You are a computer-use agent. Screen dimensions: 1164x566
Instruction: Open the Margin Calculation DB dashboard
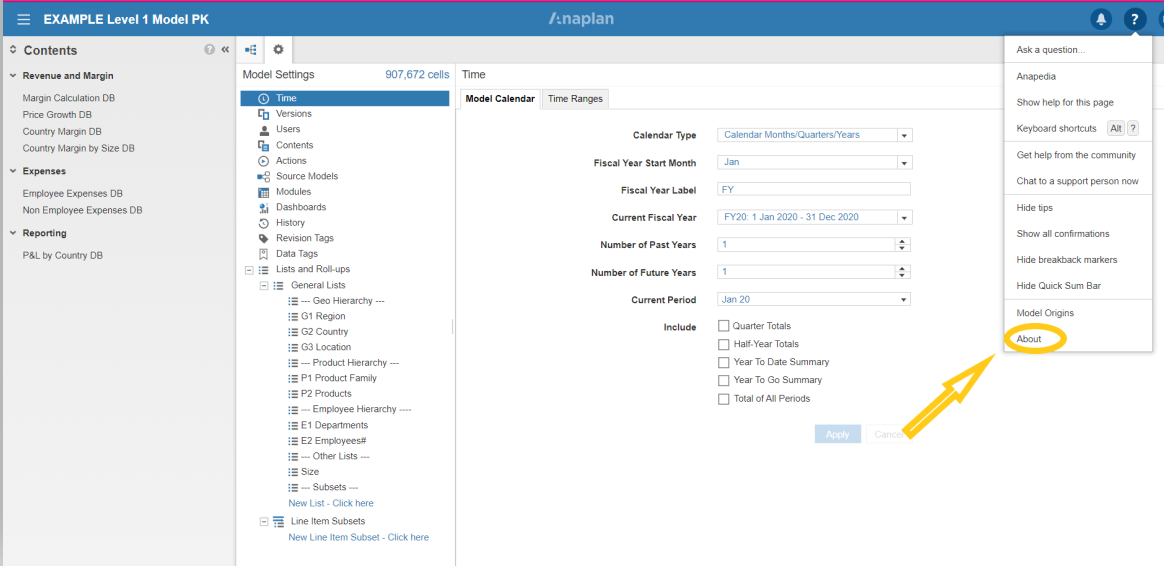[x=69, y=98]
